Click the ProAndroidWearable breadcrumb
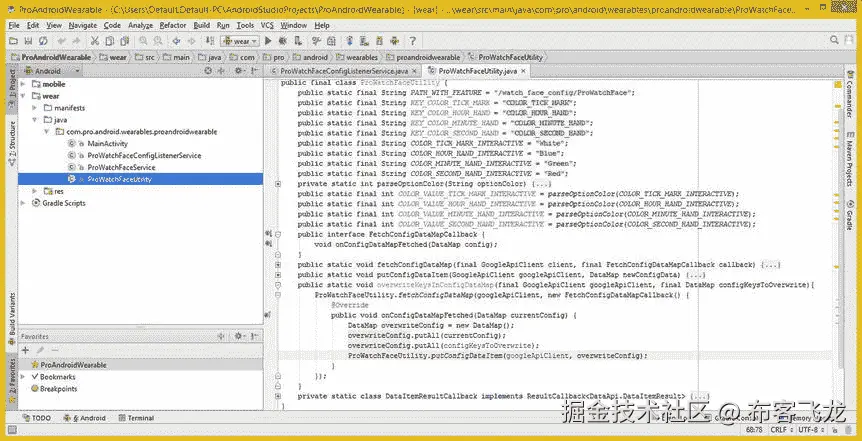The height and width of the screenshot is (441, 862). tap(52, 57)
